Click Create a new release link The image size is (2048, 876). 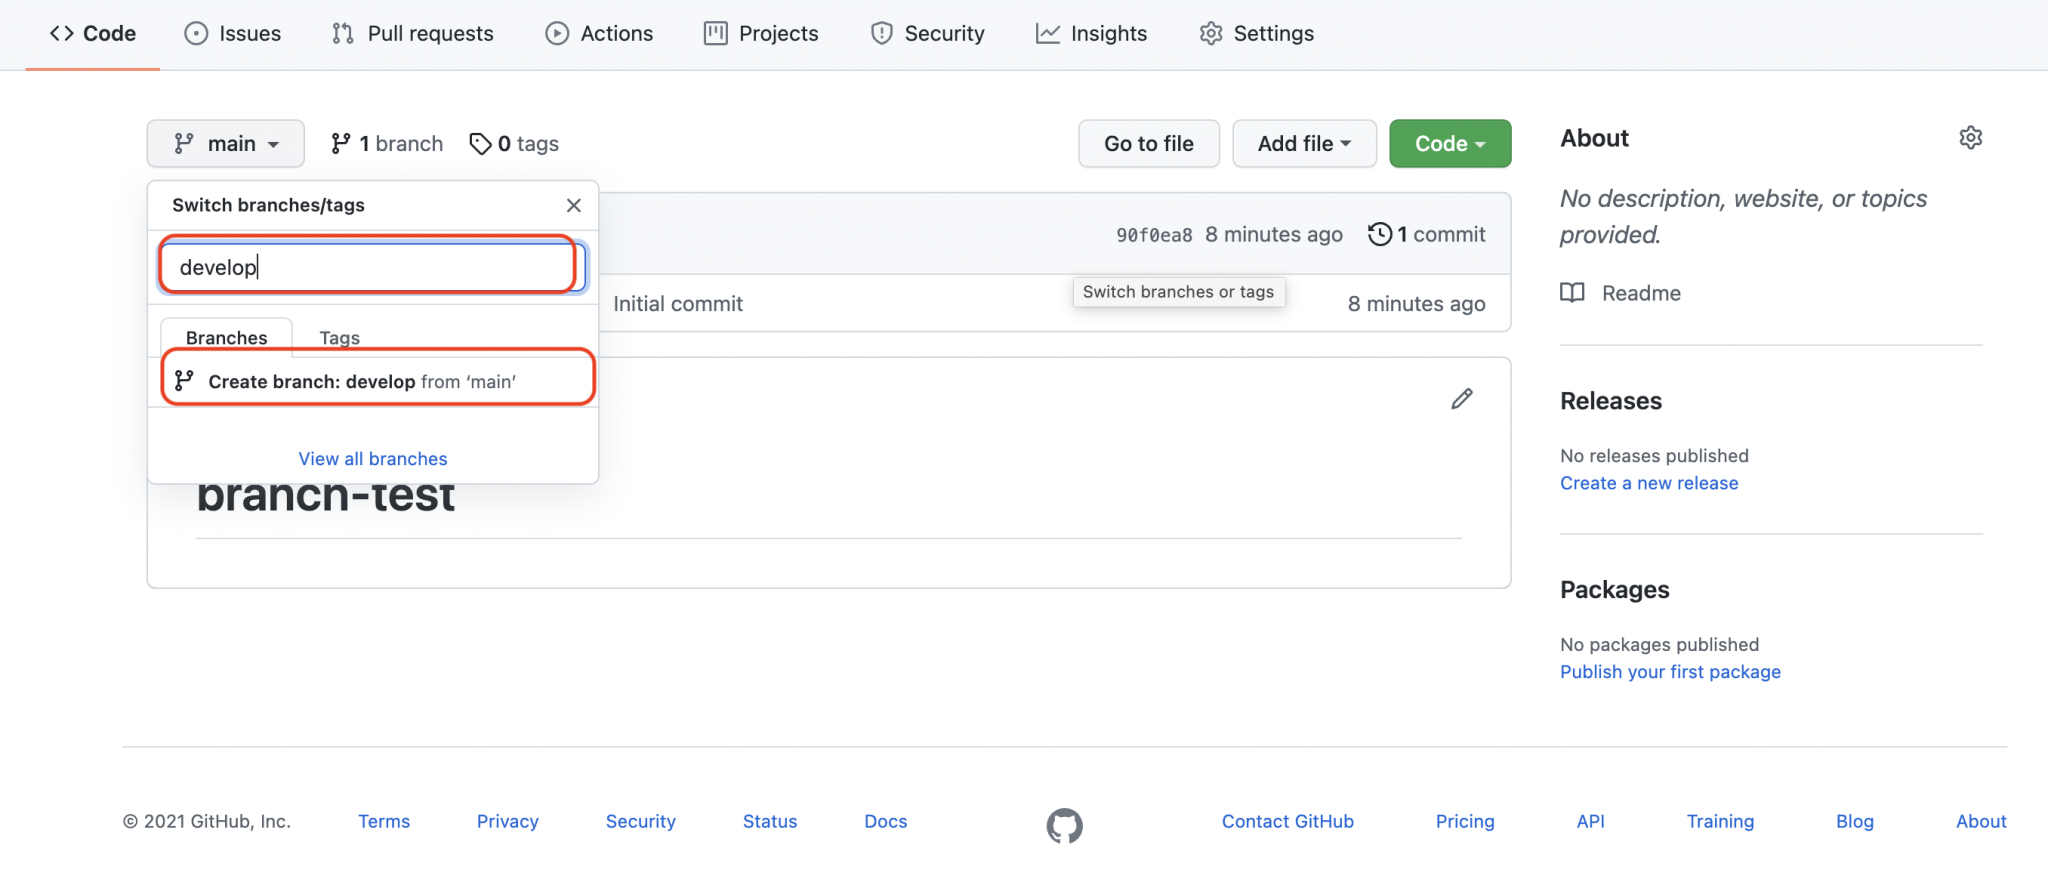[1648, 483]
